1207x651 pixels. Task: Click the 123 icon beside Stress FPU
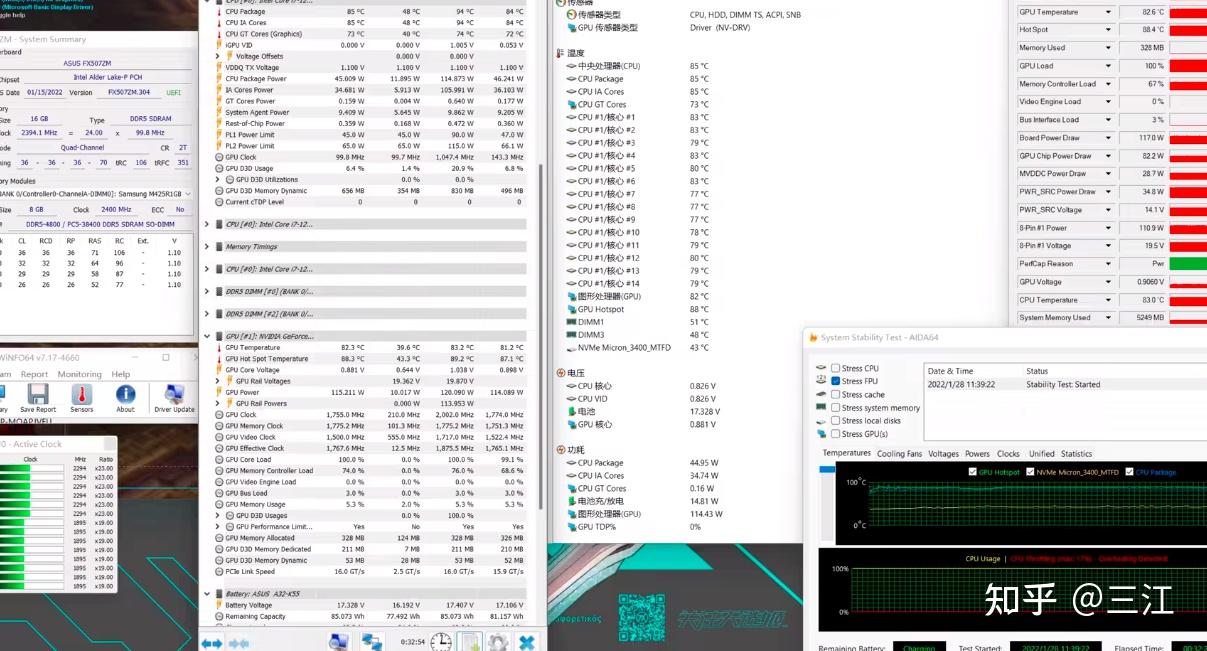[x=822, y=381]
